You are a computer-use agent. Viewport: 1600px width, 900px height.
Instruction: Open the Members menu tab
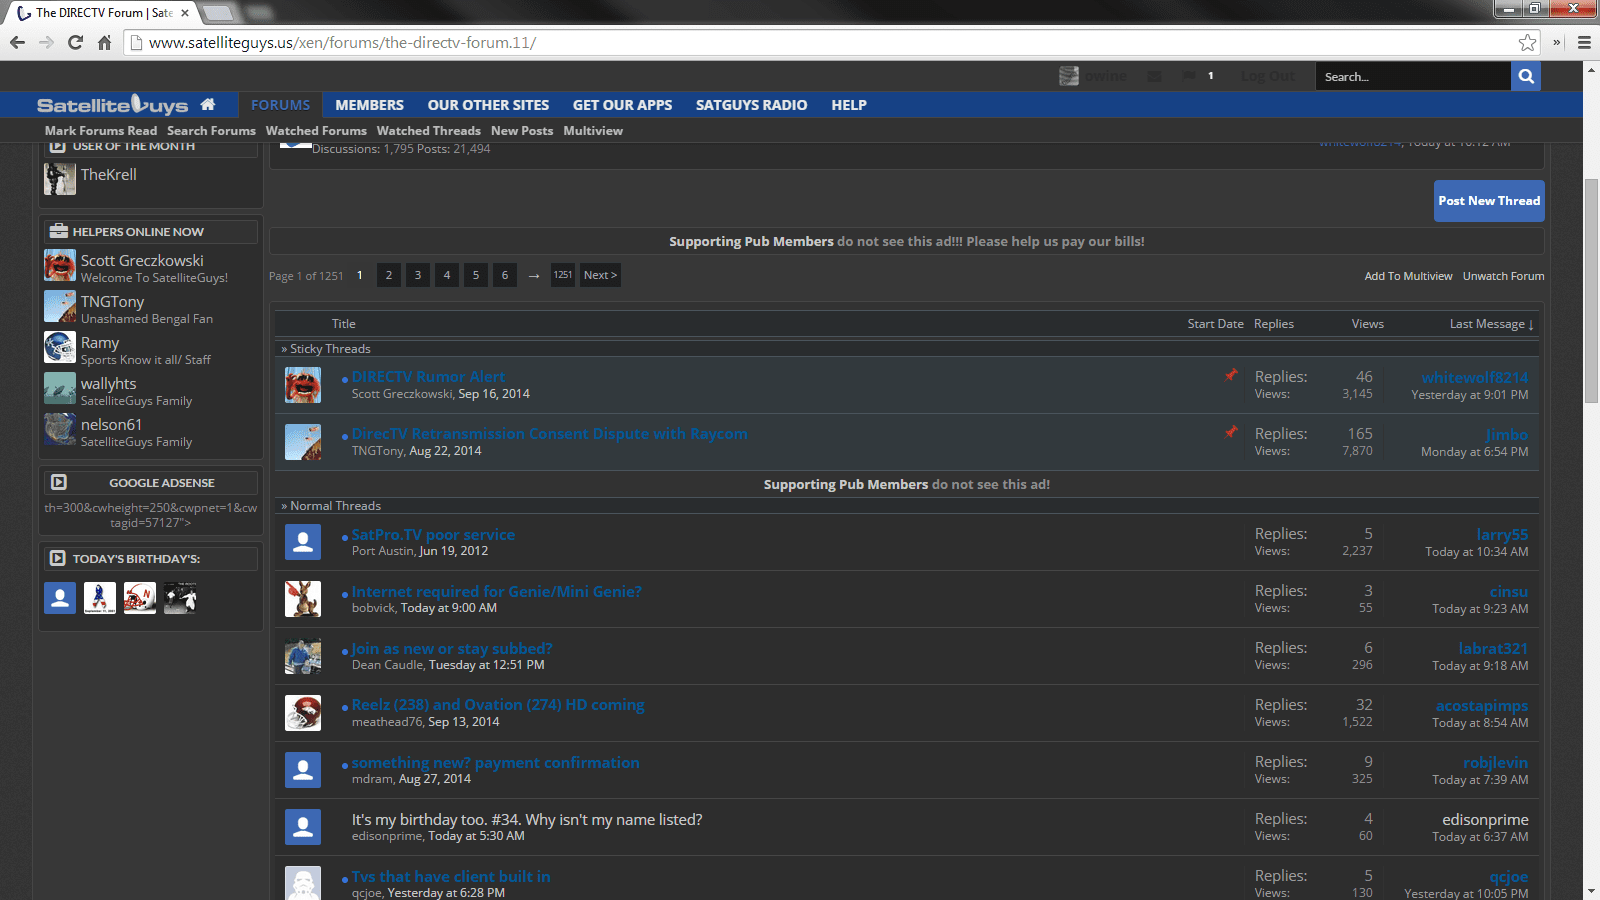click(369, 105)
